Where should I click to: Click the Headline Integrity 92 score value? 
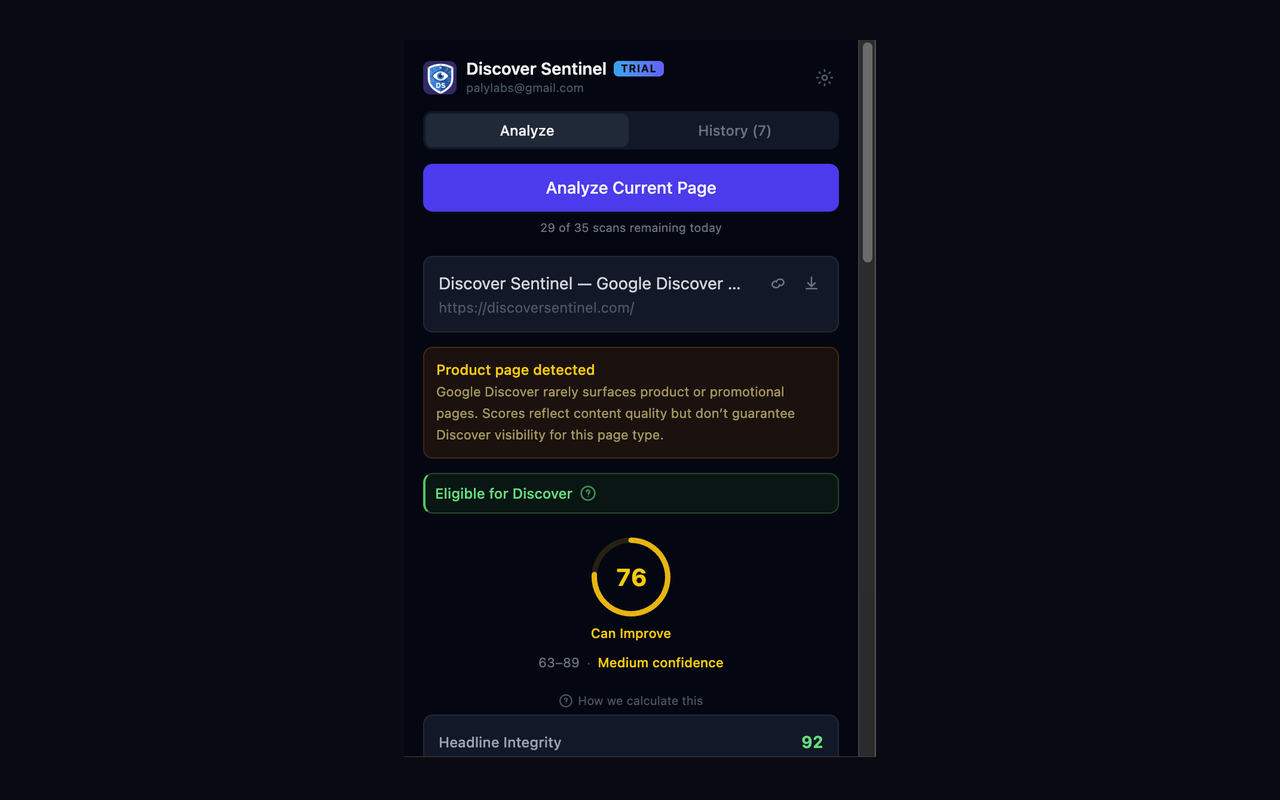(x=812, y=742)
